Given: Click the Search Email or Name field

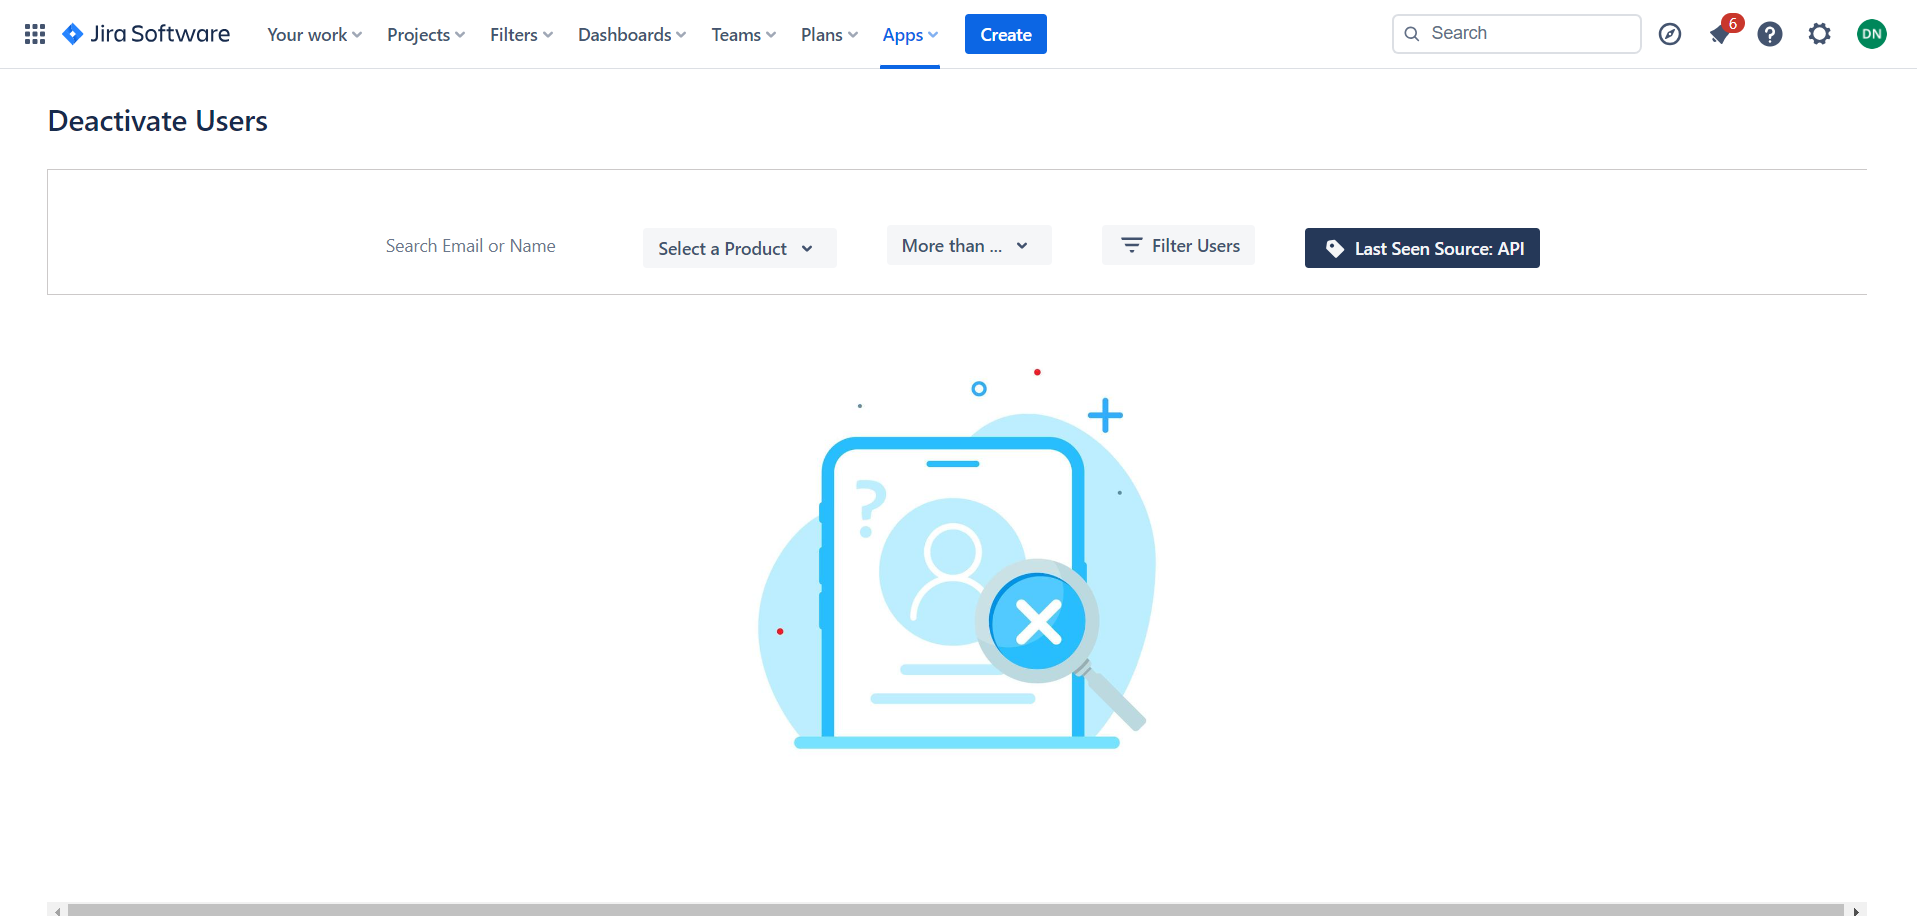Looking at the screenshot, I should click(470, 245).
